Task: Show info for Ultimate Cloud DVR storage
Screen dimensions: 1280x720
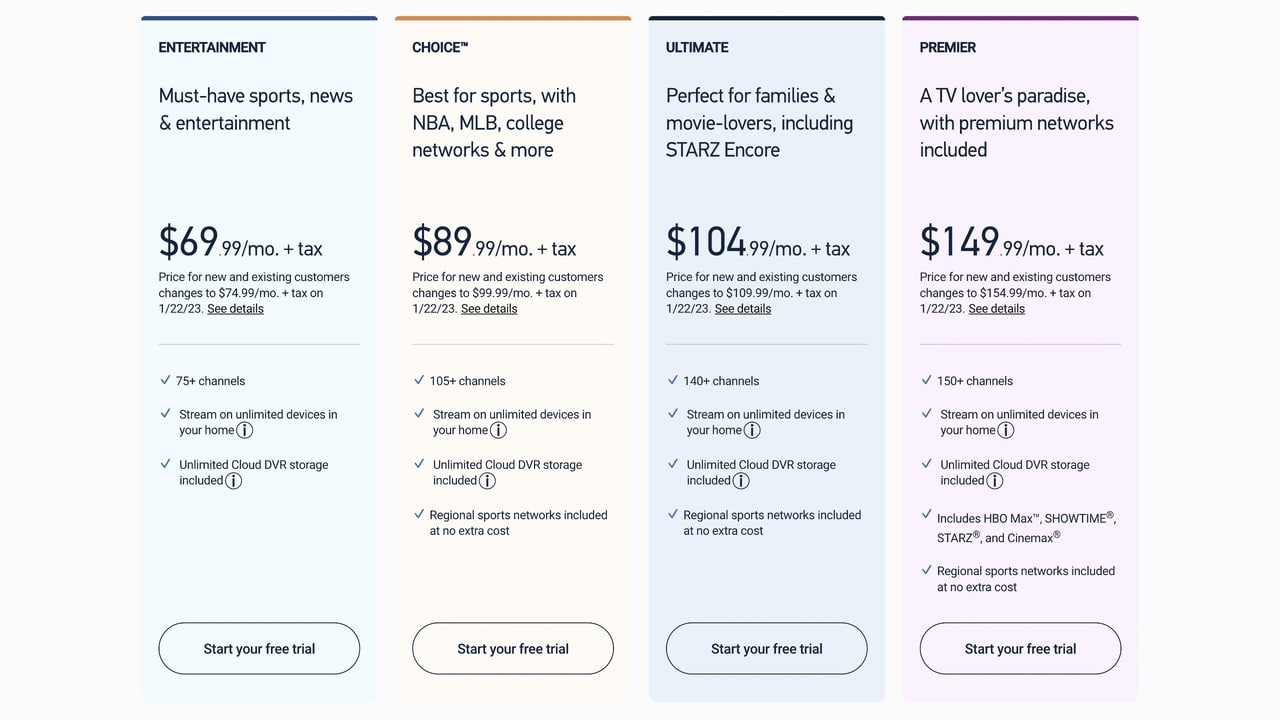Action: [741, 481]
